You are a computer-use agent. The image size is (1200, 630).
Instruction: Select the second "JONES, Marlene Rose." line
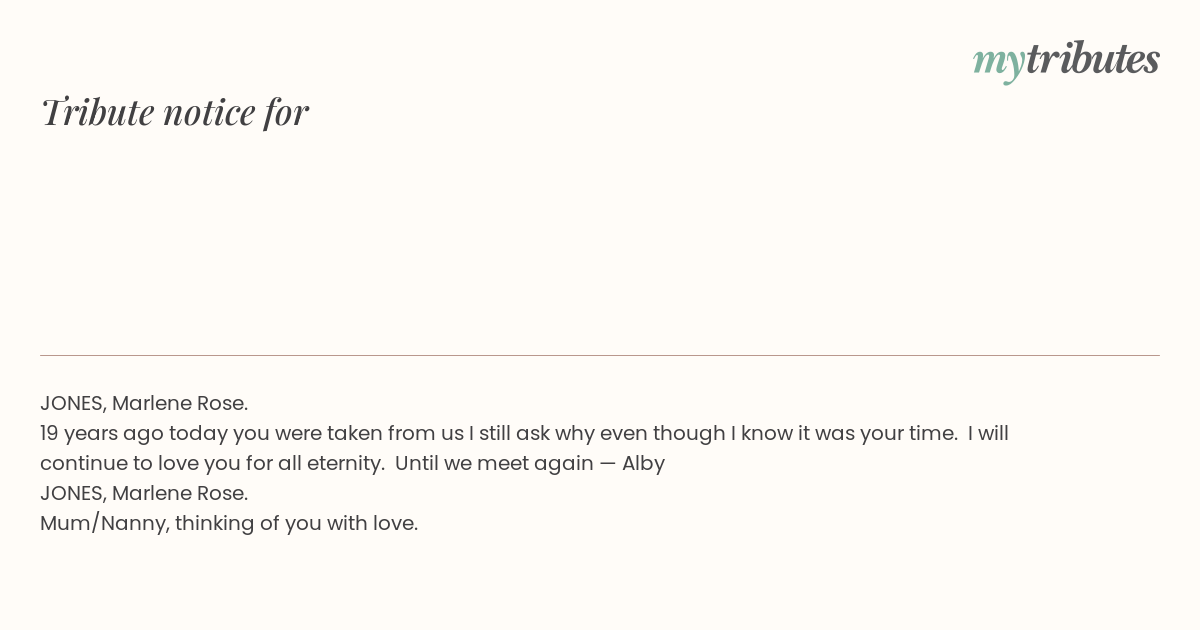[x=144, y=493]
